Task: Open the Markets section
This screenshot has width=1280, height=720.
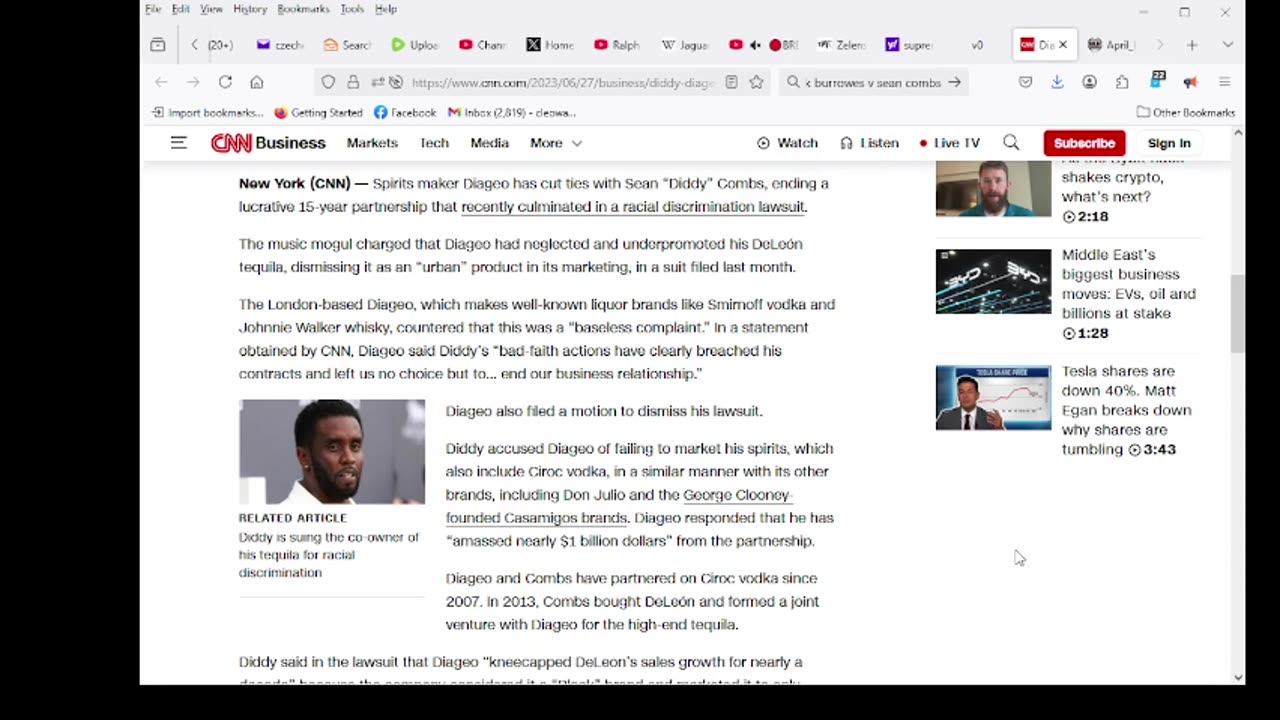Action: (372, 143)
